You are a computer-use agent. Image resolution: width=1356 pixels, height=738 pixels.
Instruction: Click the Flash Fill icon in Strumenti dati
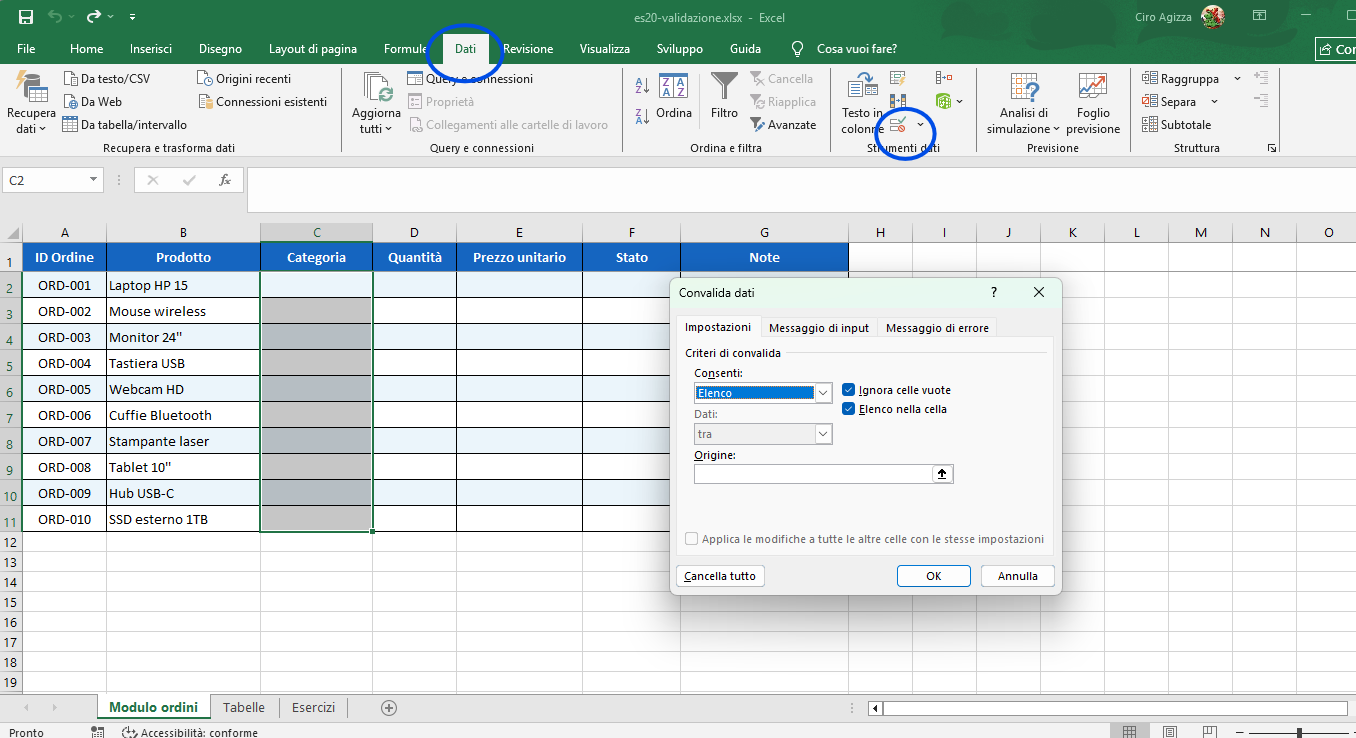tap(898, 78)
